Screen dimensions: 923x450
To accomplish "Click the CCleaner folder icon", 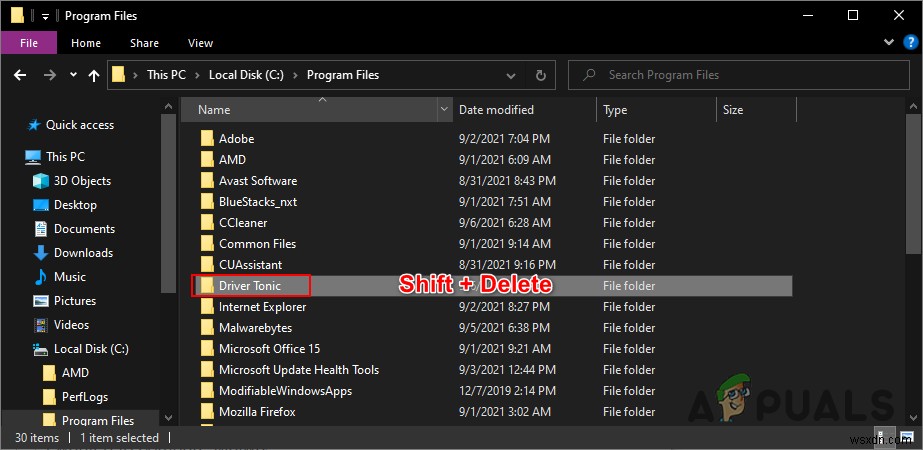I will coord(207,223).
